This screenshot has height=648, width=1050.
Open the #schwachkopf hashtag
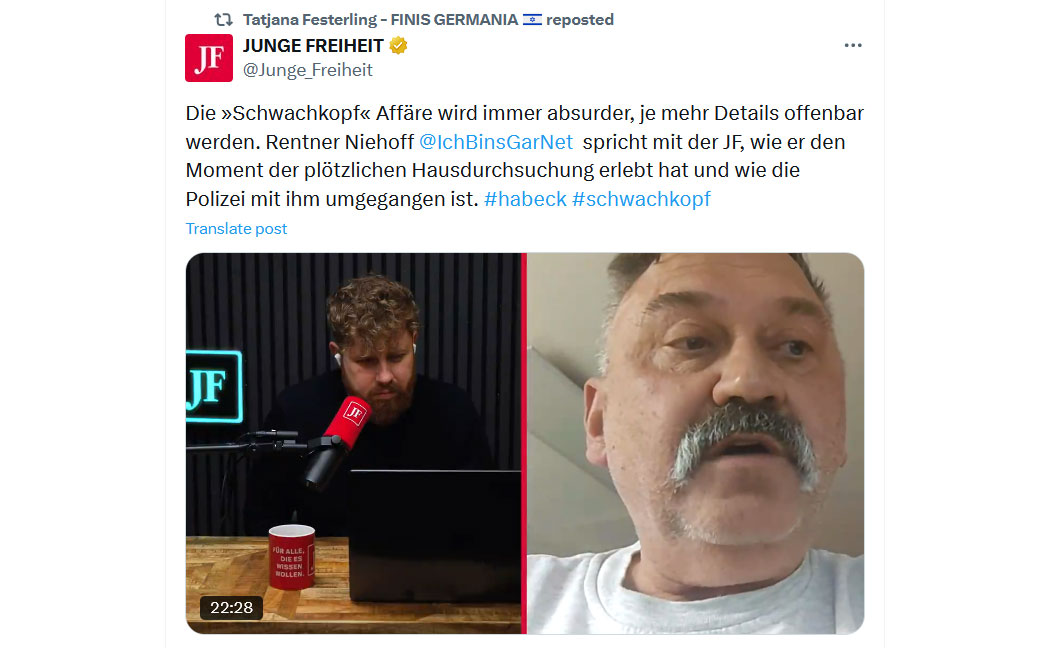click(x=641, y=199)
